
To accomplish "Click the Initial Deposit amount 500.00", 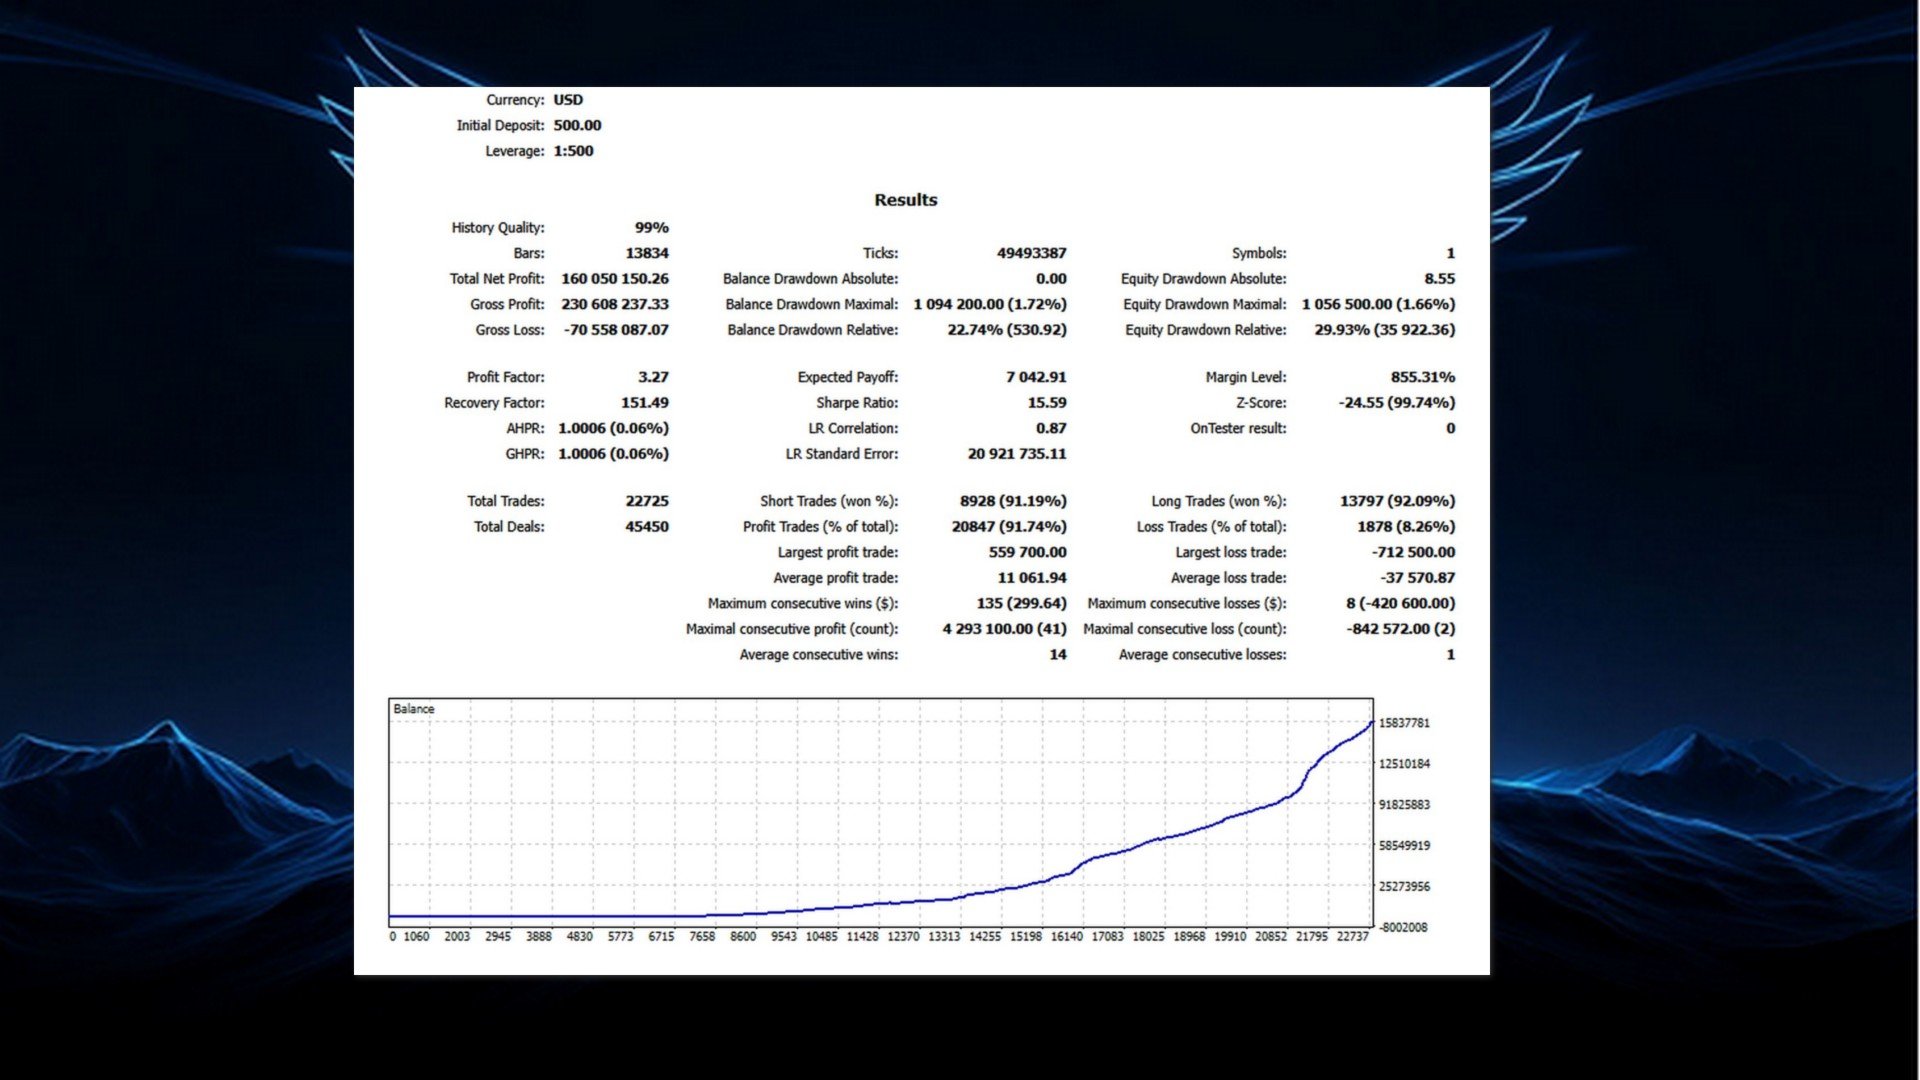I will [577, 126].
